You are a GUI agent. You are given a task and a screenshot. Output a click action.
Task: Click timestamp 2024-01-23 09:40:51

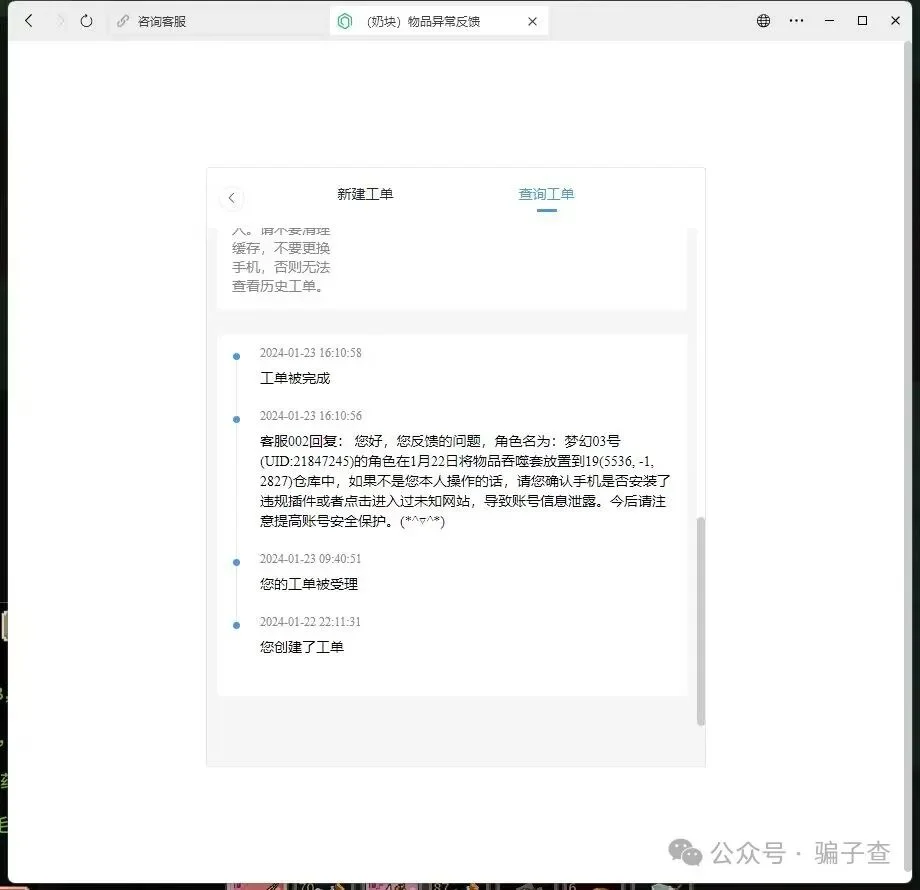pyautogui.click(x=310, y=559)
